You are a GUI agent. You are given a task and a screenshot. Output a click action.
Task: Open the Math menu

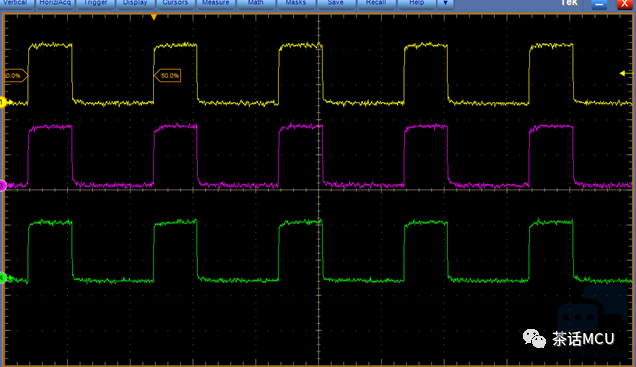(256, 3)
